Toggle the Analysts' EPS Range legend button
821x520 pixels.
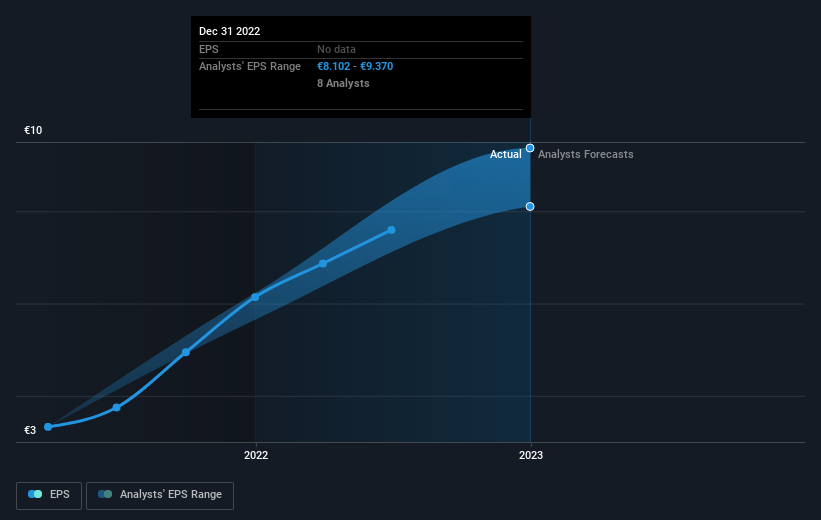click(160, 495)
